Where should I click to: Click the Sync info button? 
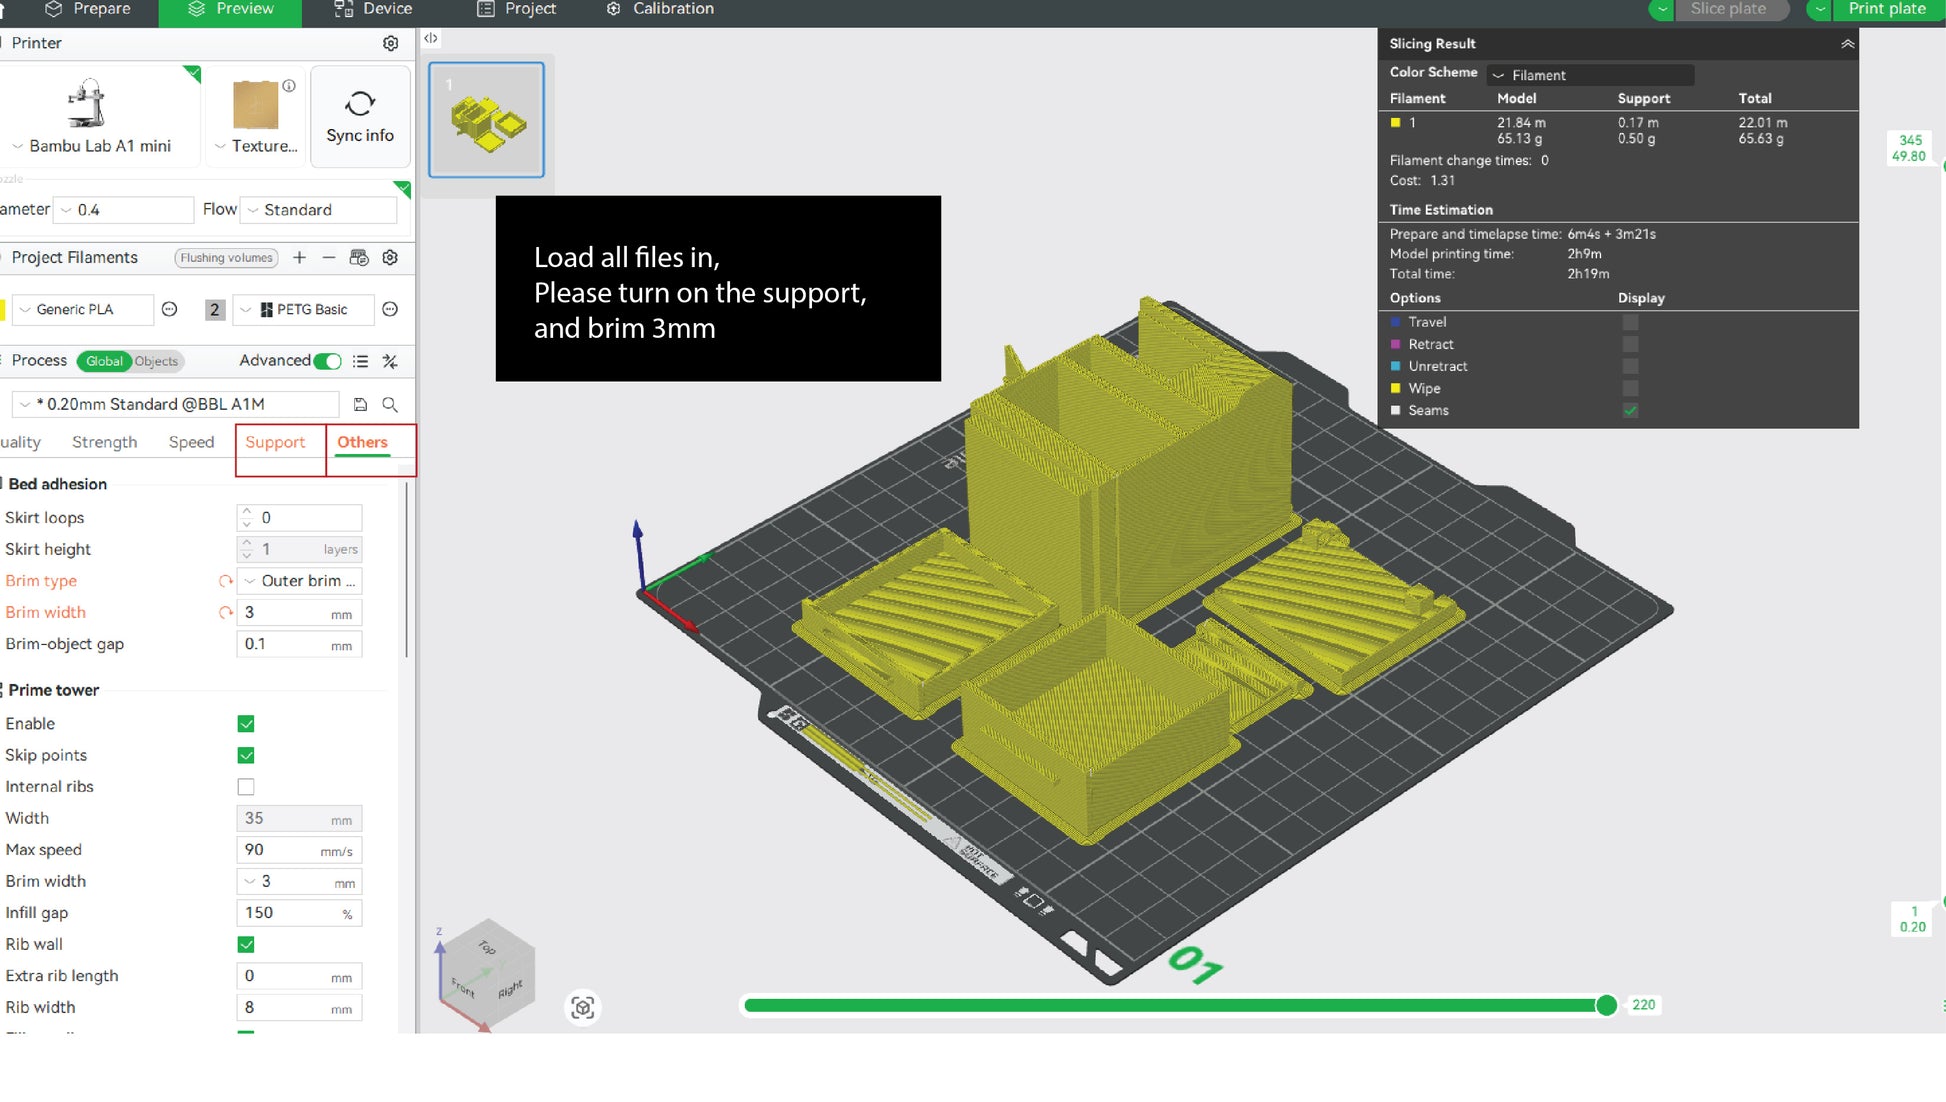360,117
